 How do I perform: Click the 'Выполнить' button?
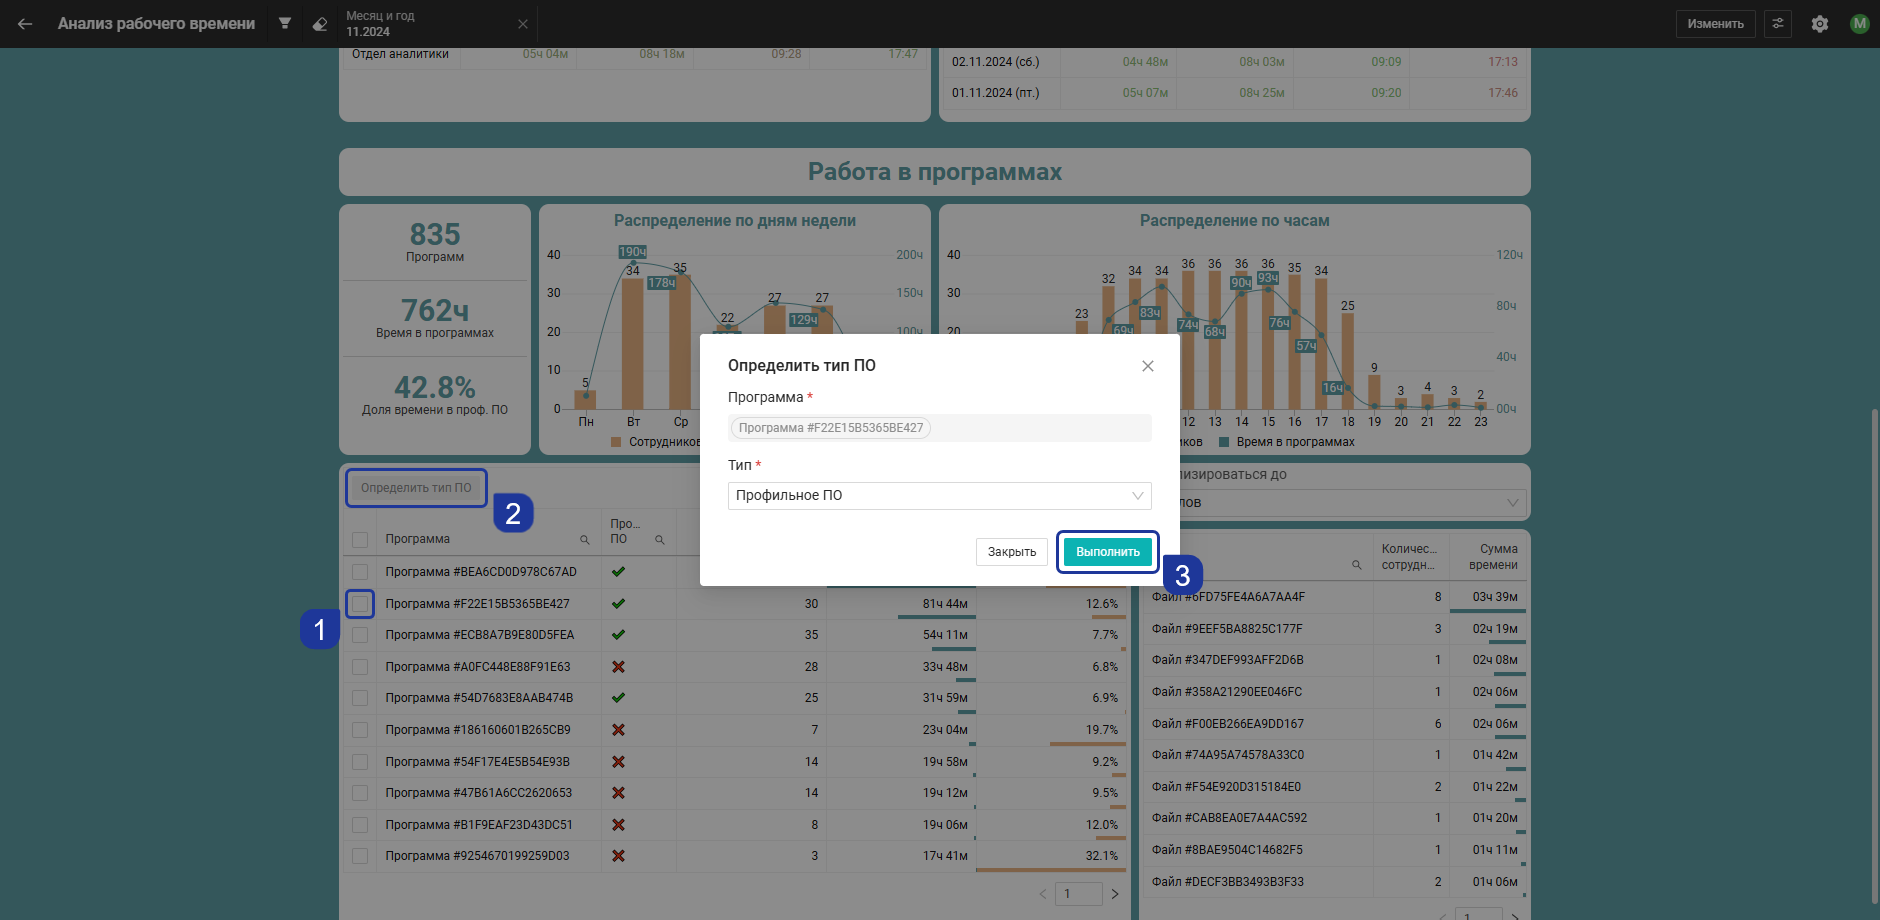(1108, 552)
